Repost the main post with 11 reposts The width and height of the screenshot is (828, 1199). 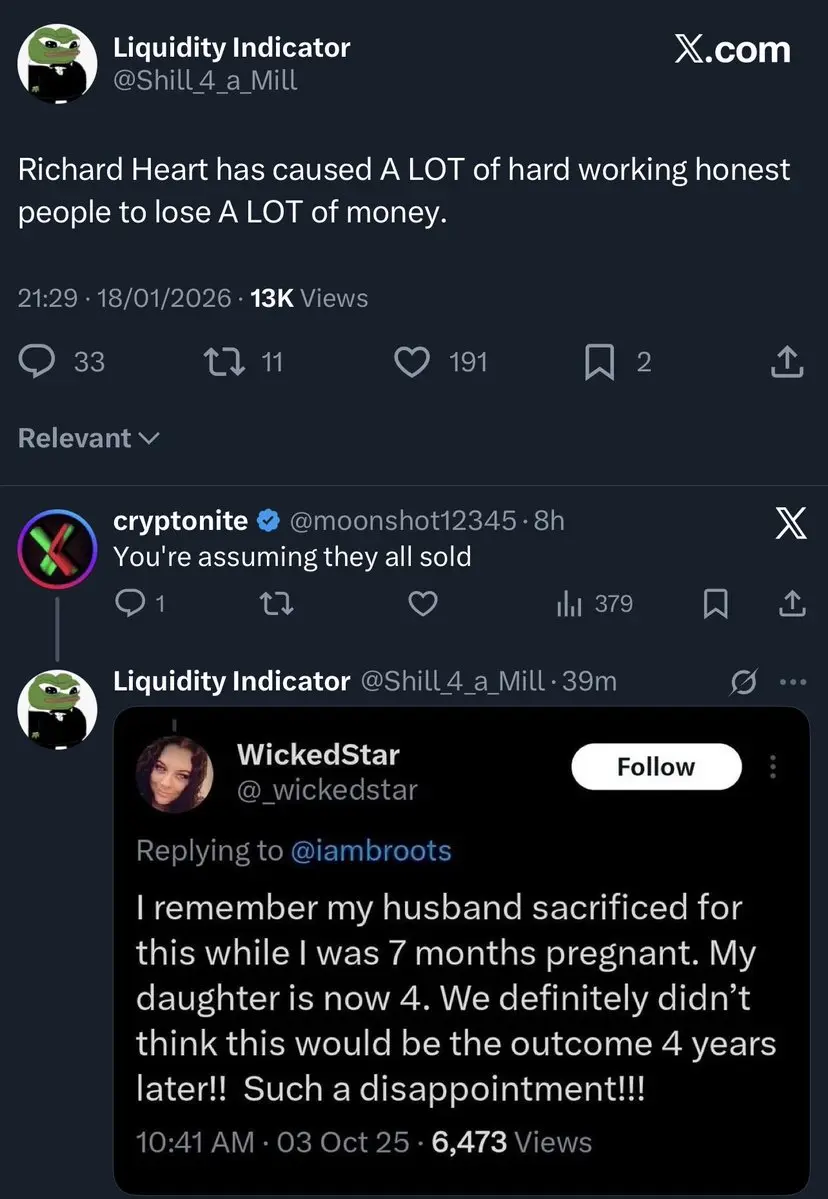(x=222, y=361)
